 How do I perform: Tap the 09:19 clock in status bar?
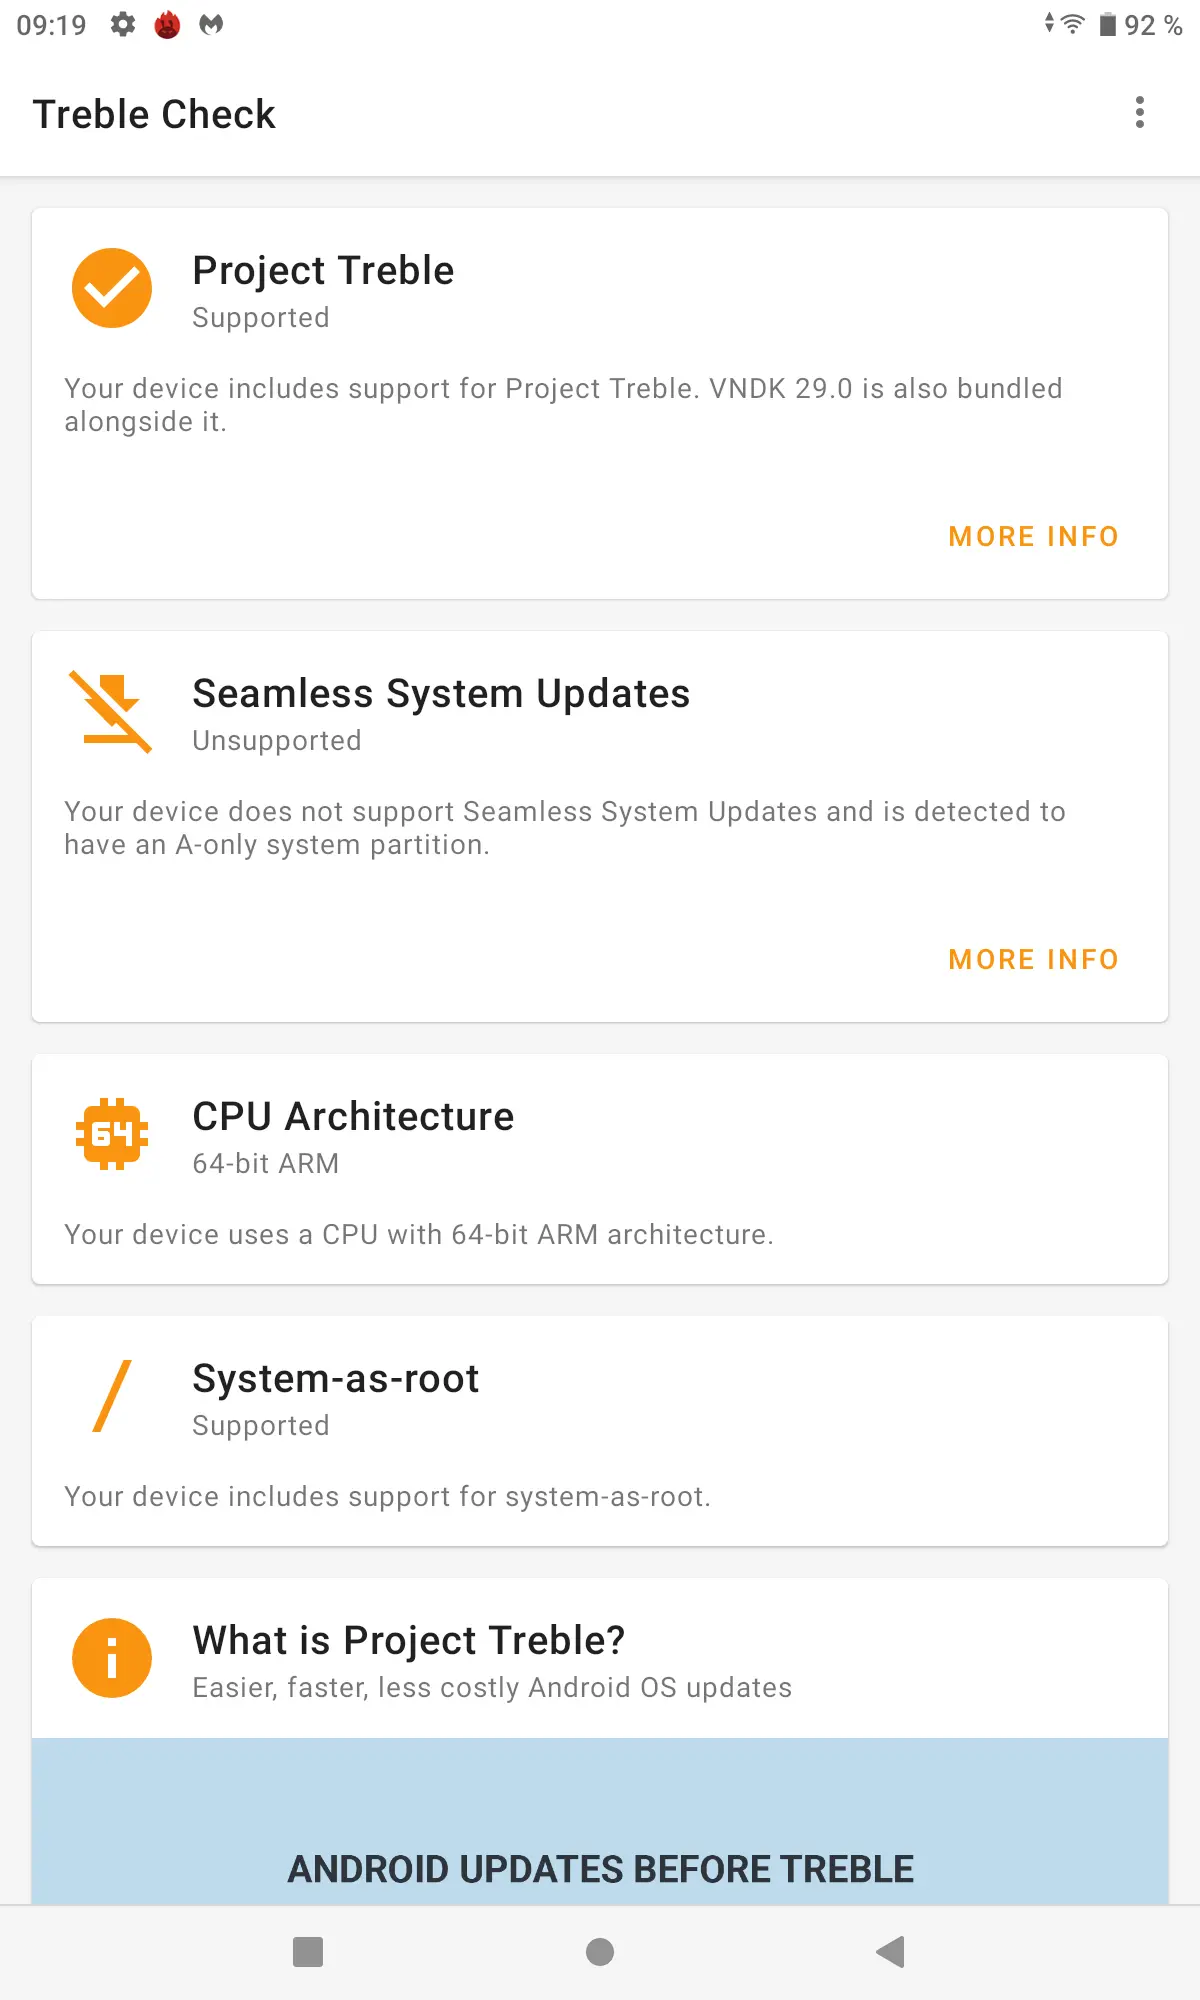coord(52,25)
